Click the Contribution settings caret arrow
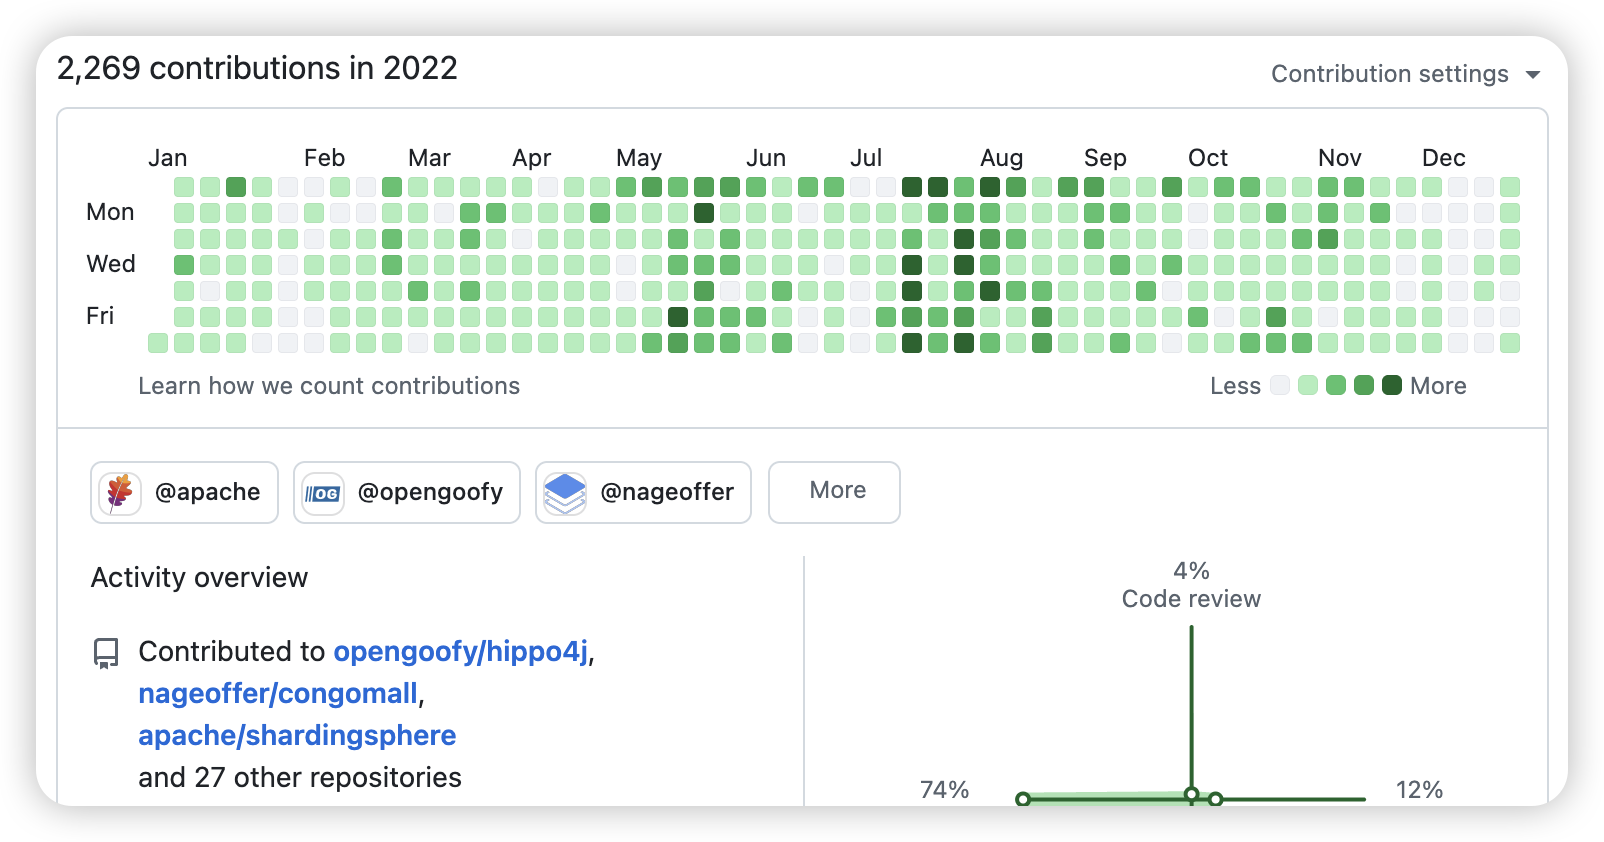This screenshot has width=1604, height=842. click(x=1533, y=75)
